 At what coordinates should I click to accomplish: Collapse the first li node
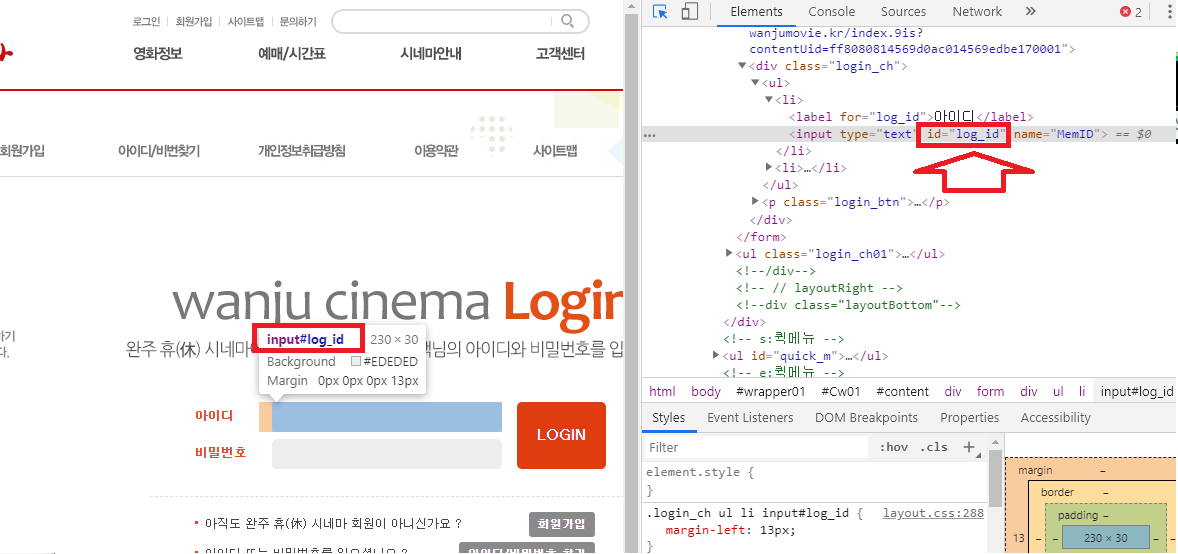pyautogui.click(x=769, y=99)
